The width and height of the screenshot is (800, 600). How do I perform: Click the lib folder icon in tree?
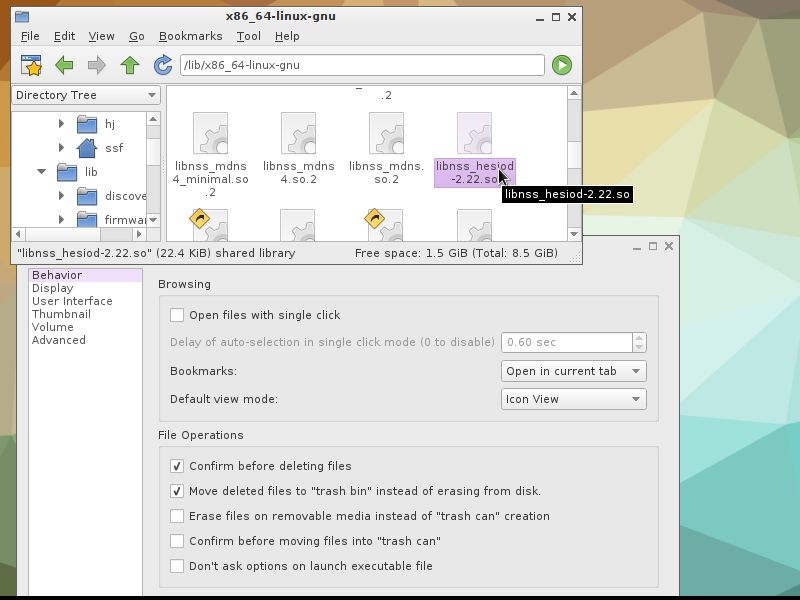[67, 172]
